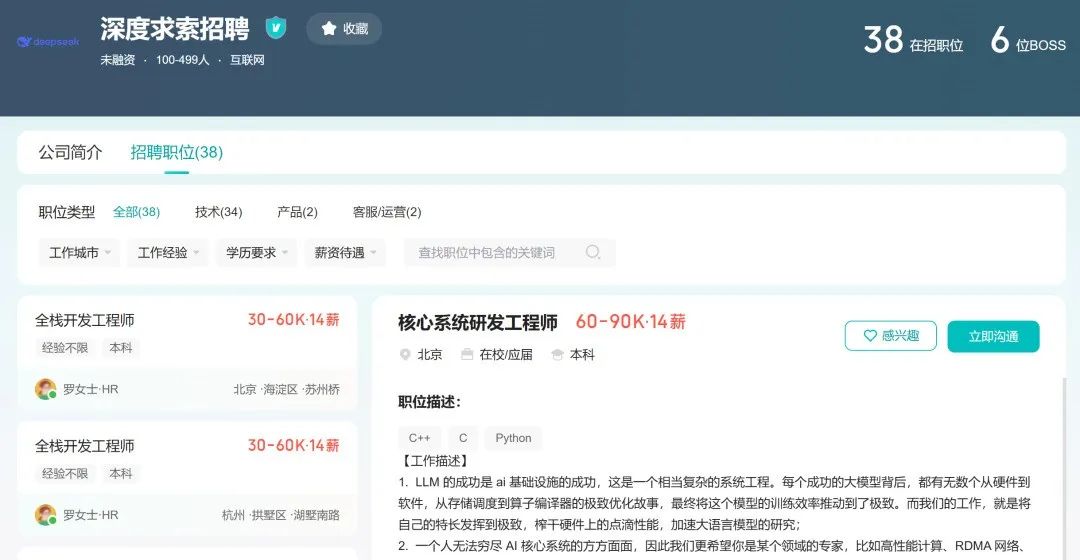This screenshot has width=1080, height=560.
Task: Click the search magnifier icon
Action: 592,252
